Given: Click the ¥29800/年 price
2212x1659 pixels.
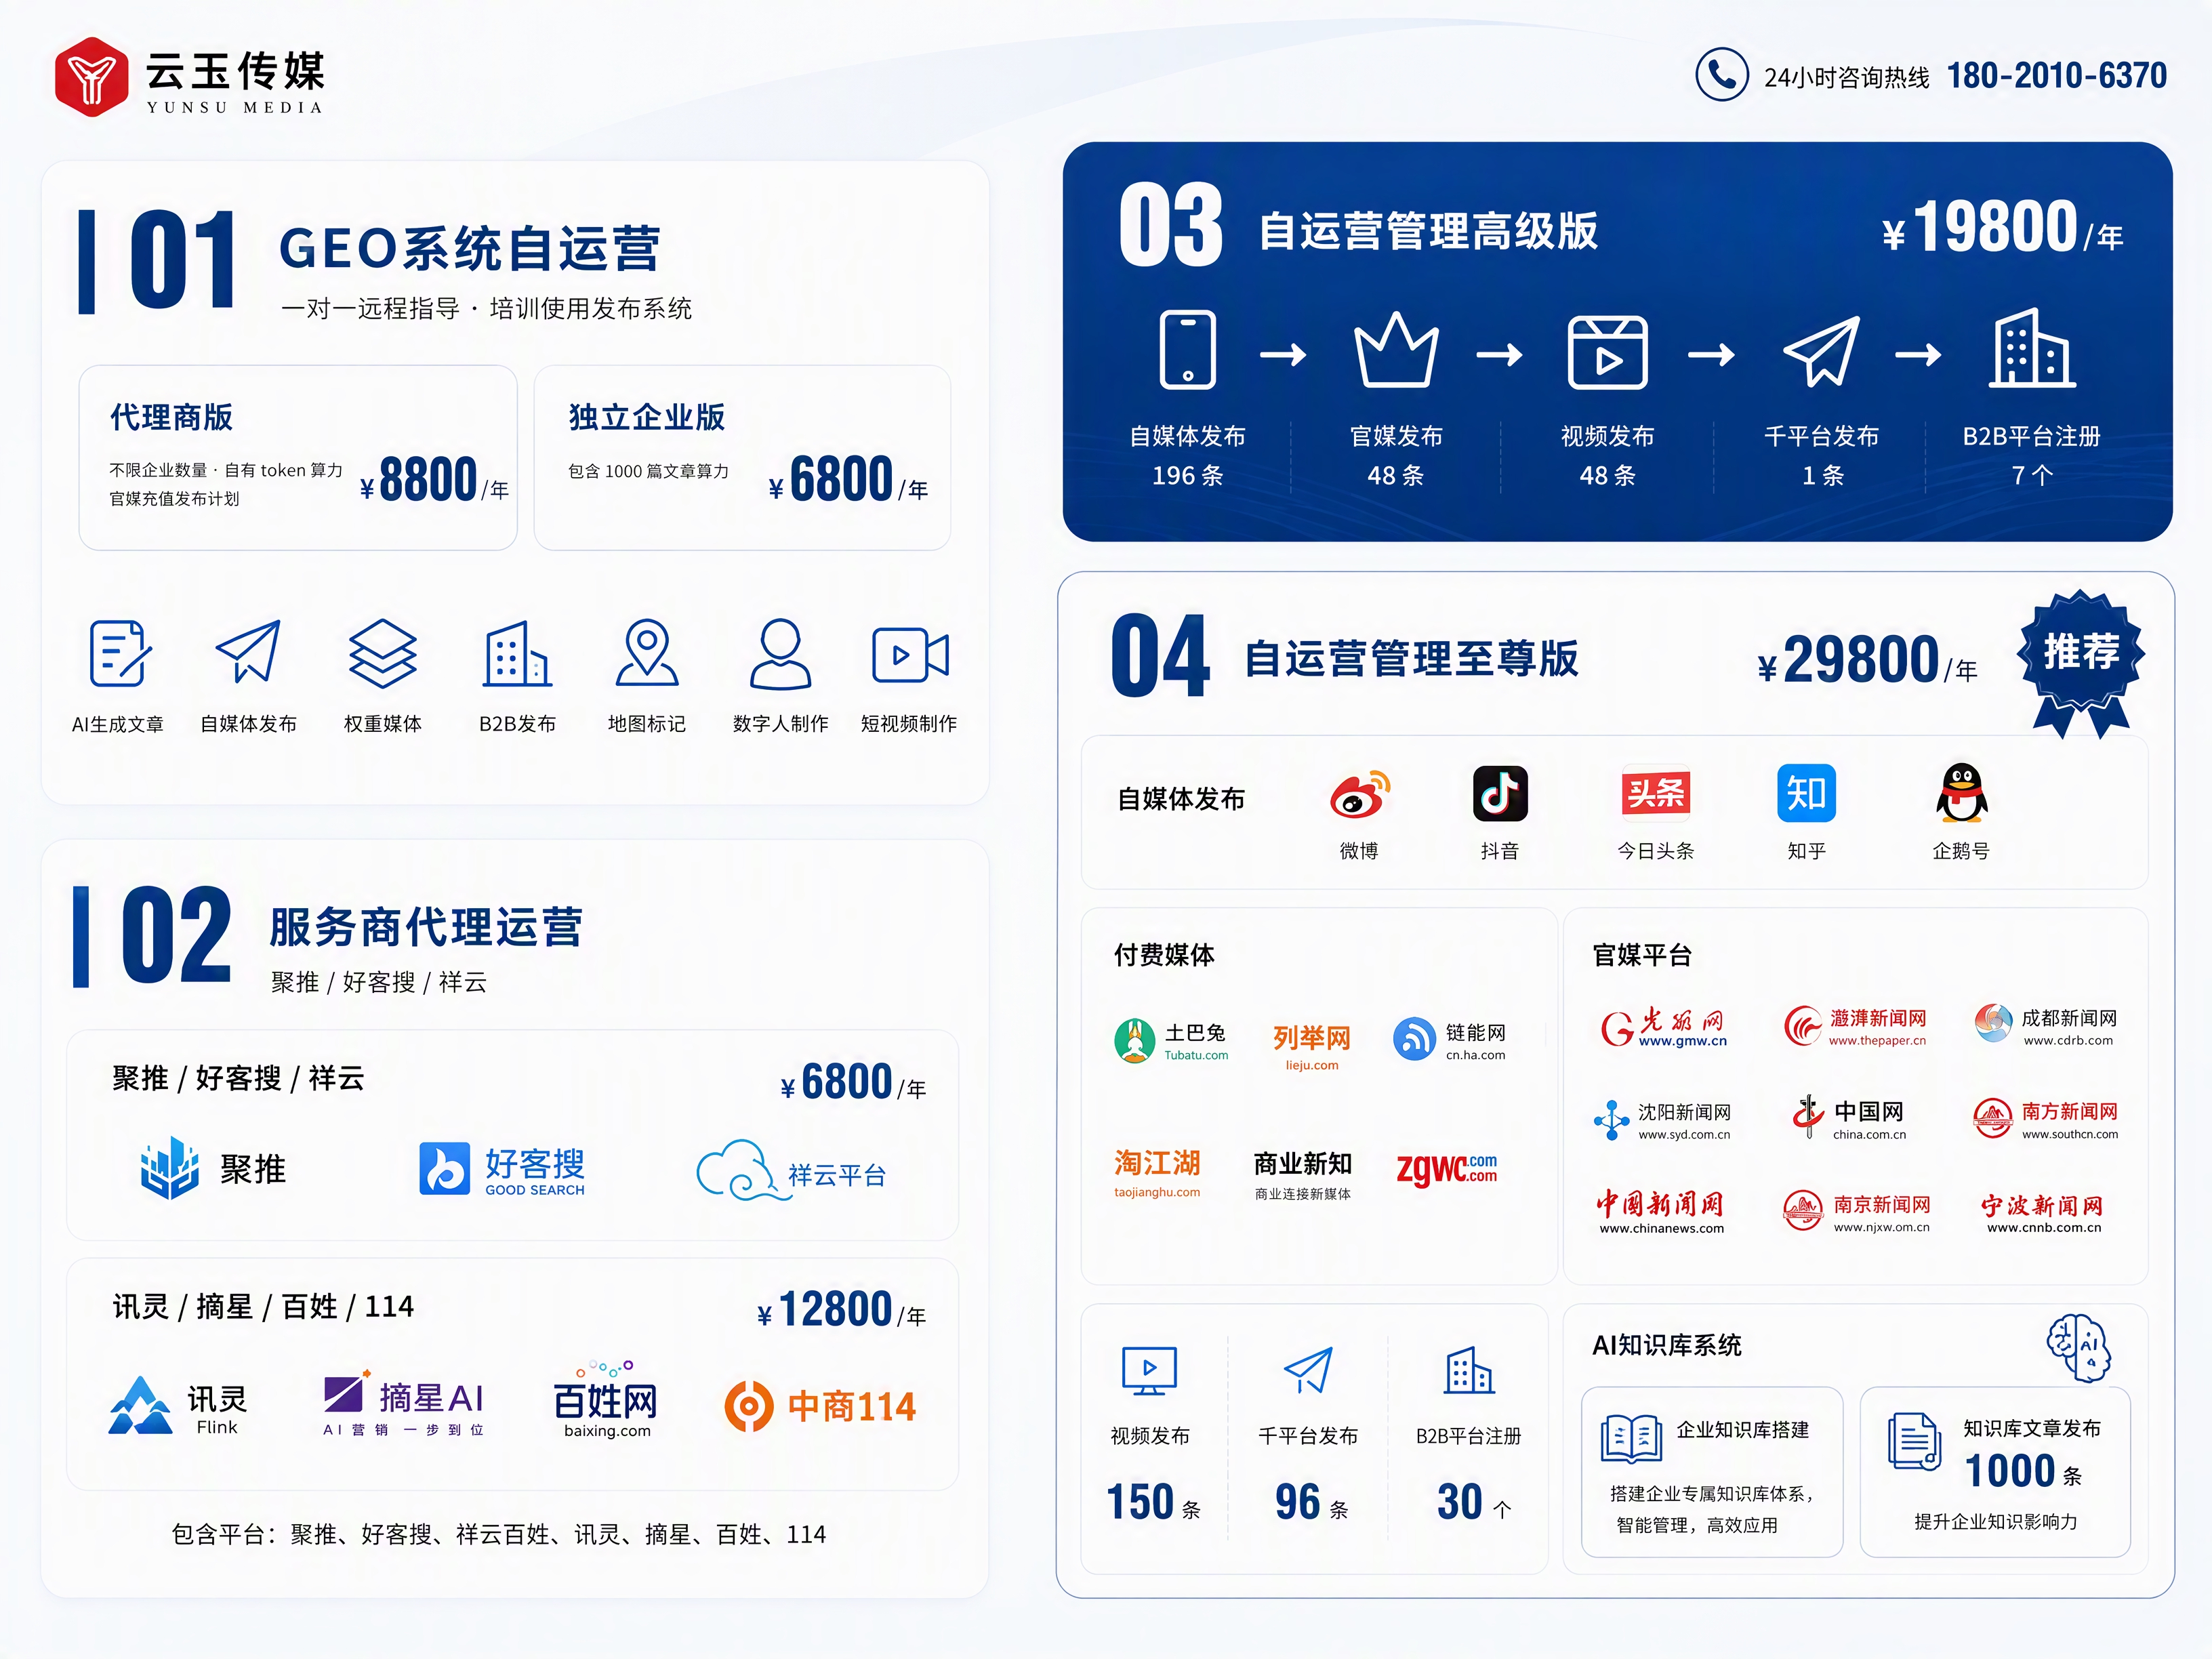Looking at the screenshot, I should pos(1868,660).
